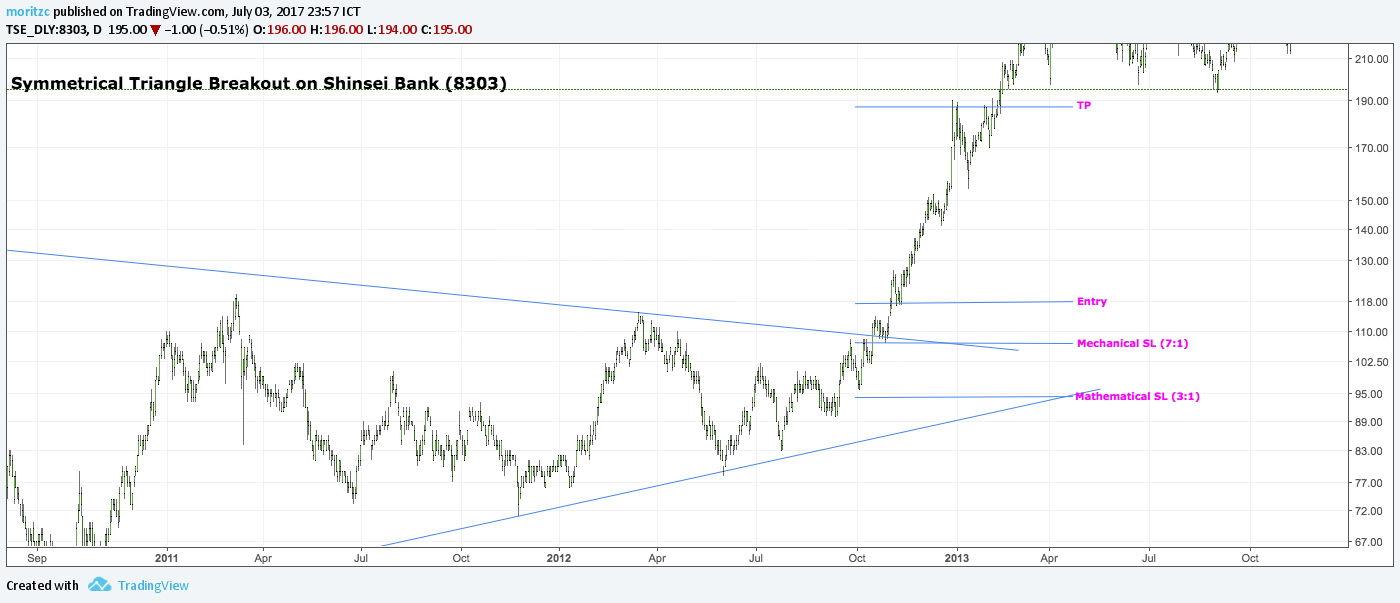This screenshot has height=603, width=1400.
Task: Select the 'Mechanical SL (7:1)' label
Action: [x=1132, y=343]
